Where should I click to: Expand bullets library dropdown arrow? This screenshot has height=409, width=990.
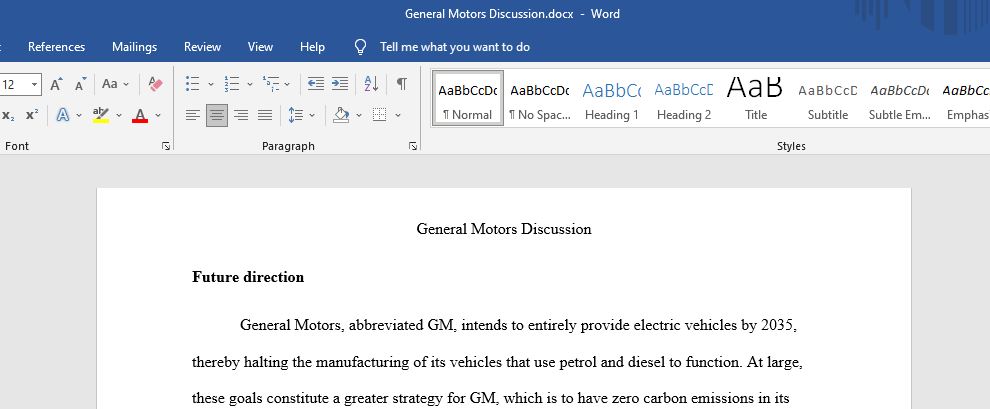coord(211,84)
